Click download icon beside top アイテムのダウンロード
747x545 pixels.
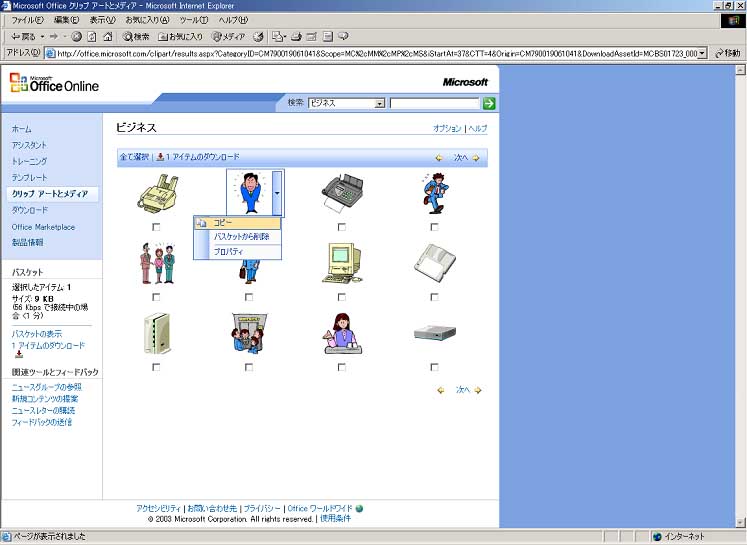point(160,157)
